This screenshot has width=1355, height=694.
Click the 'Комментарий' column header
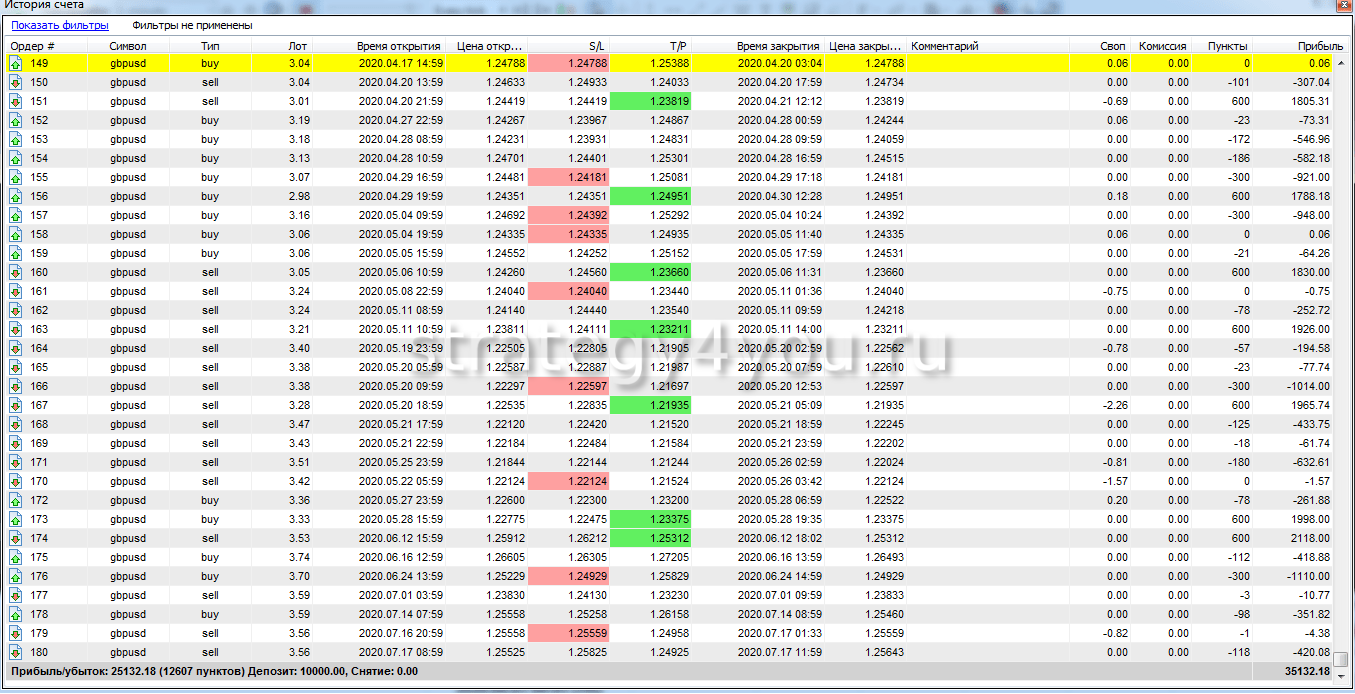click(x=944, y=46)
